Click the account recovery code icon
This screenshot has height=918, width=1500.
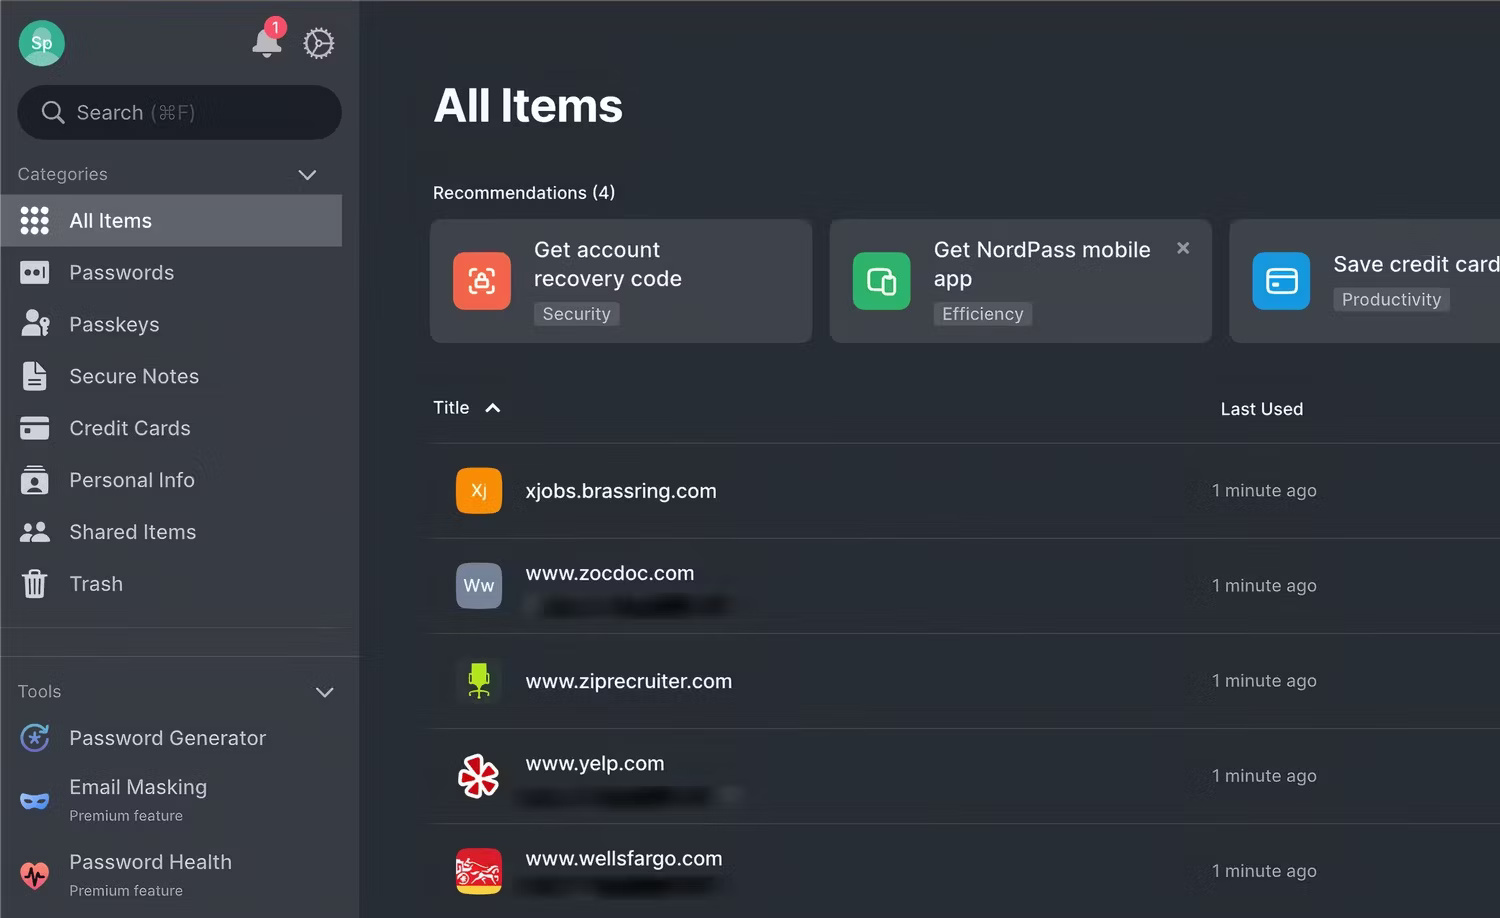coord(482,281)
